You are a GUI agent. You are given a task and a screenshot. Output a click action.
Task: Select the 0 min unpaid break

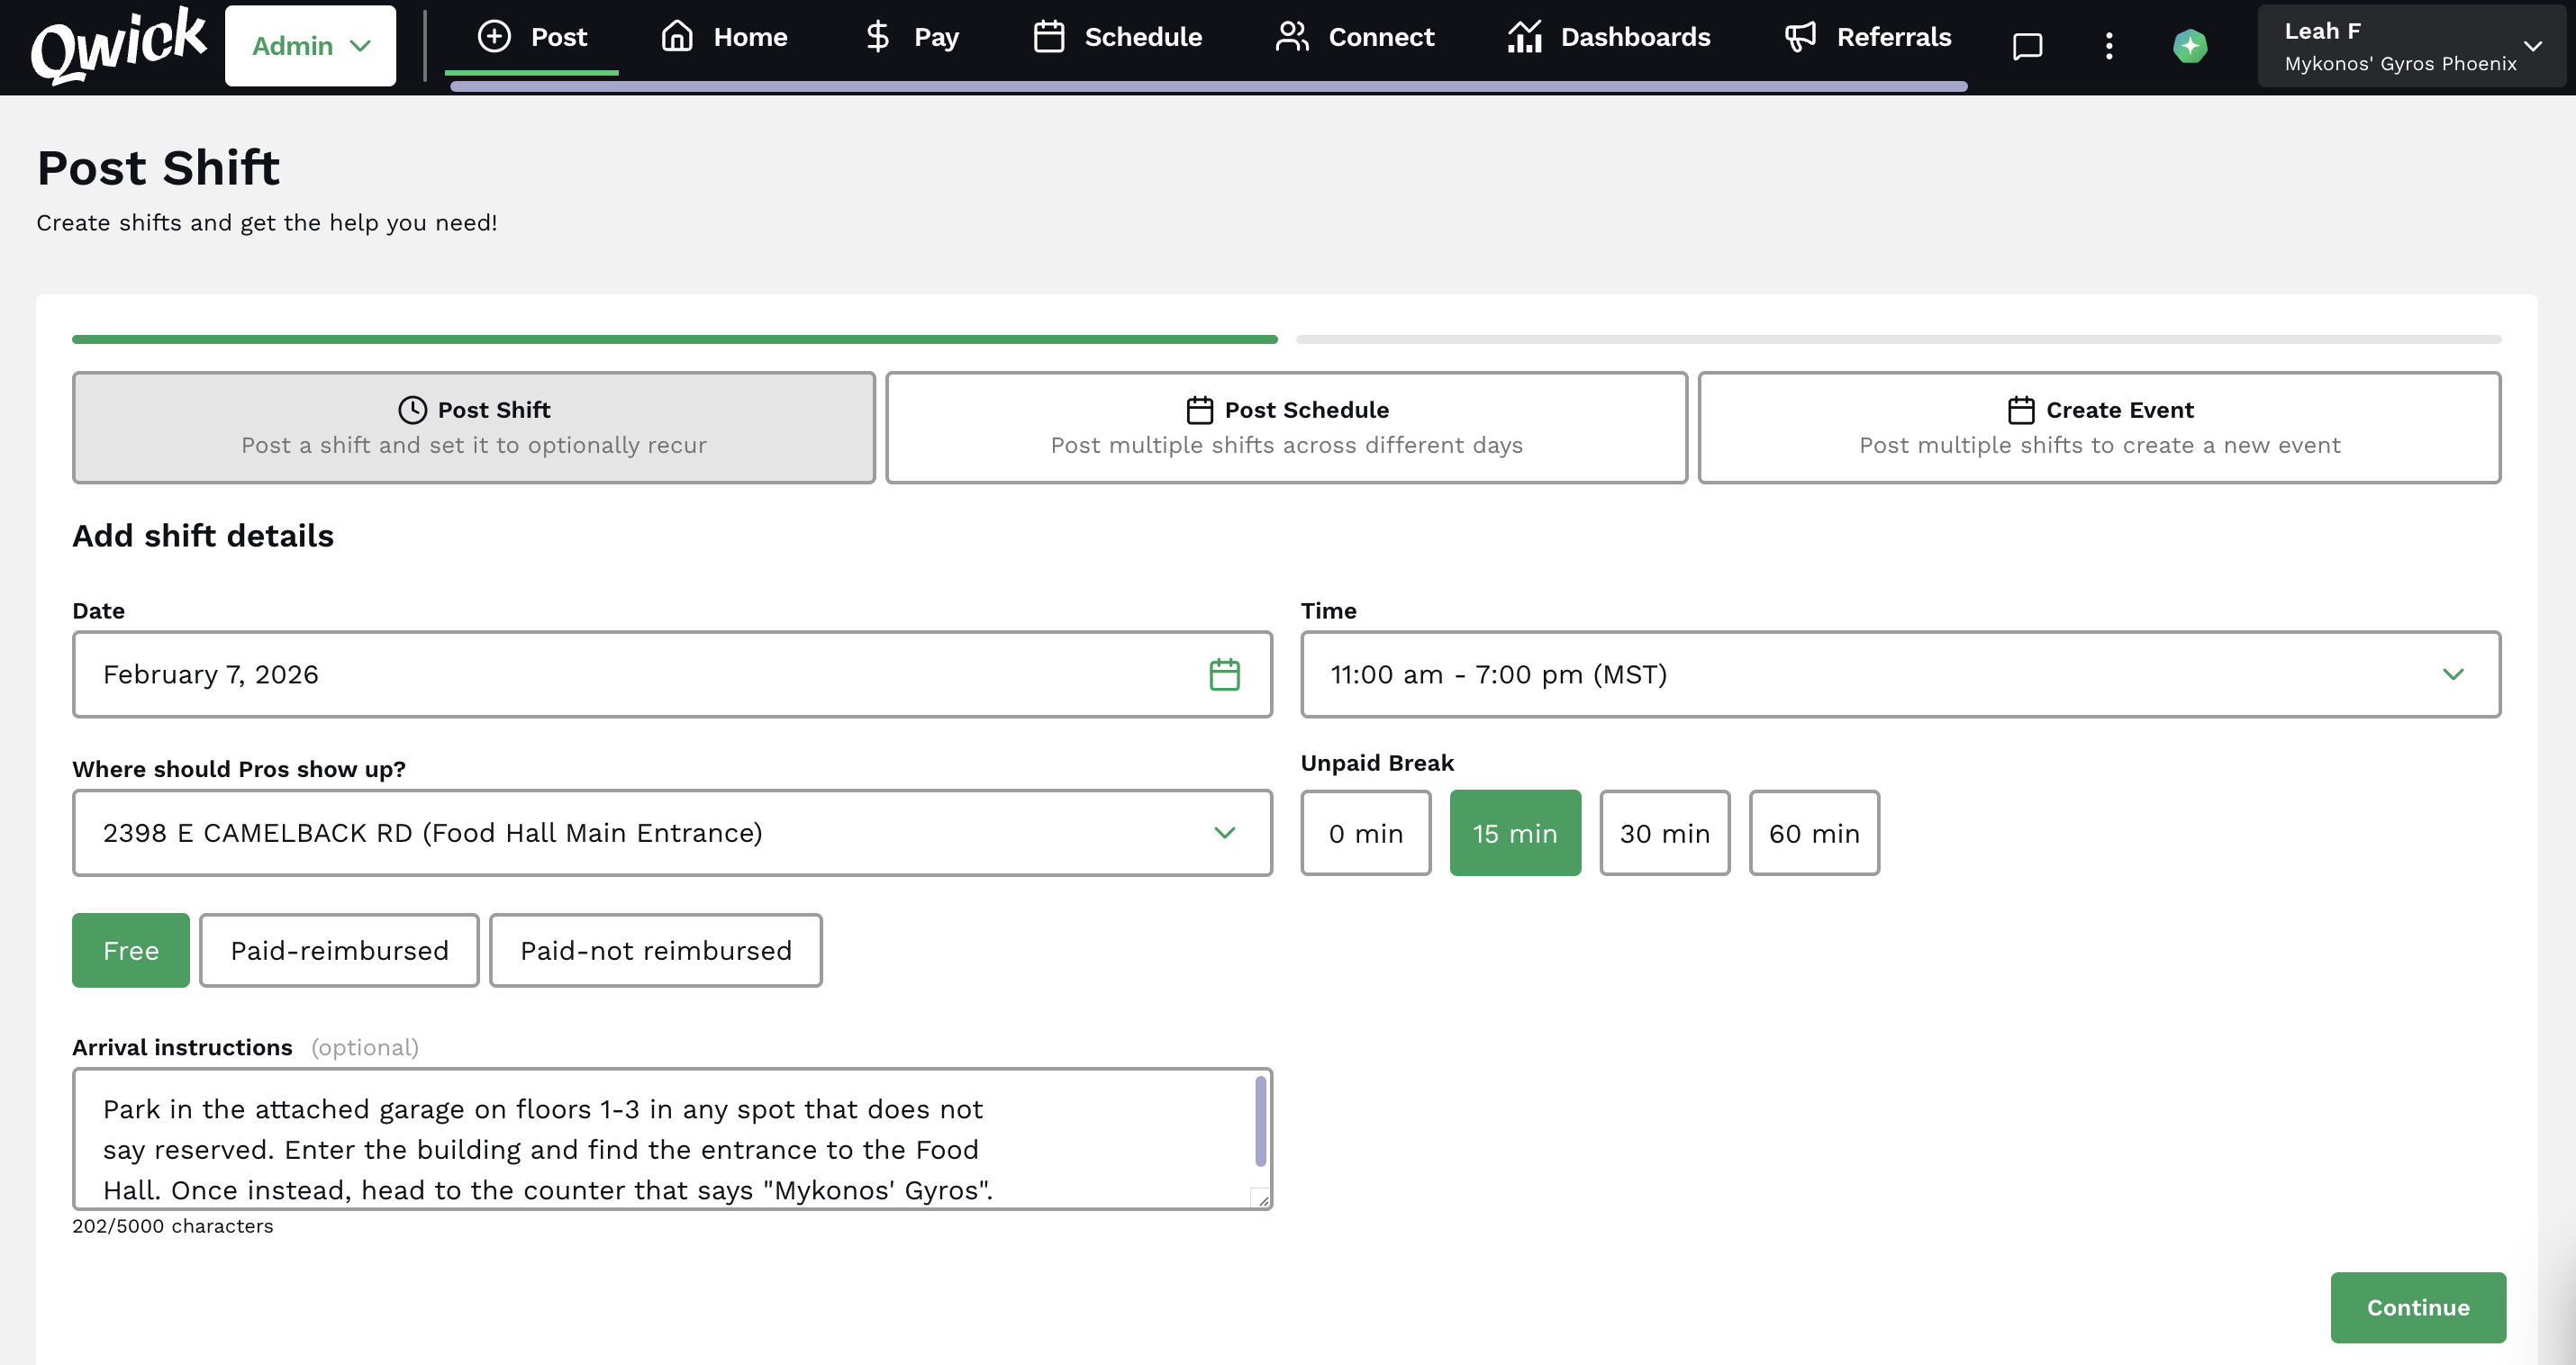point(1365,833)
